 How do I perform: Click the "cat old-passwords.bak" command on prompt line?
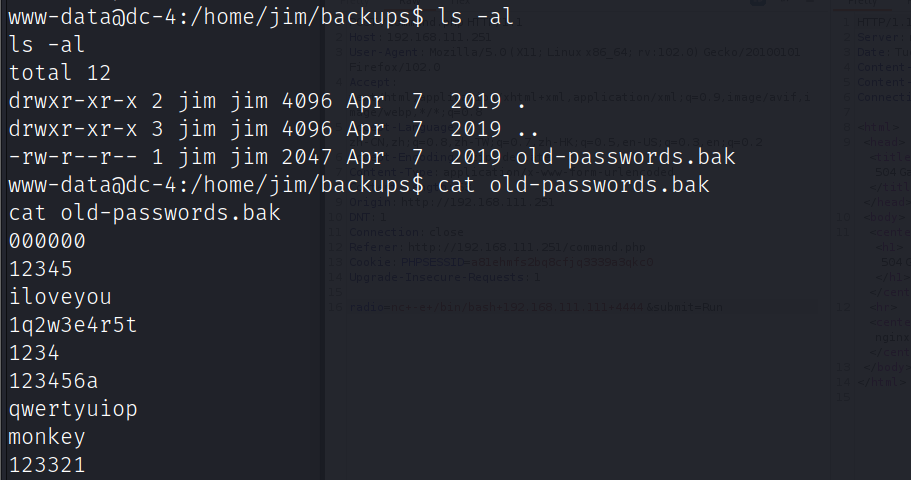pyautogui.click(x=567, y=185)
